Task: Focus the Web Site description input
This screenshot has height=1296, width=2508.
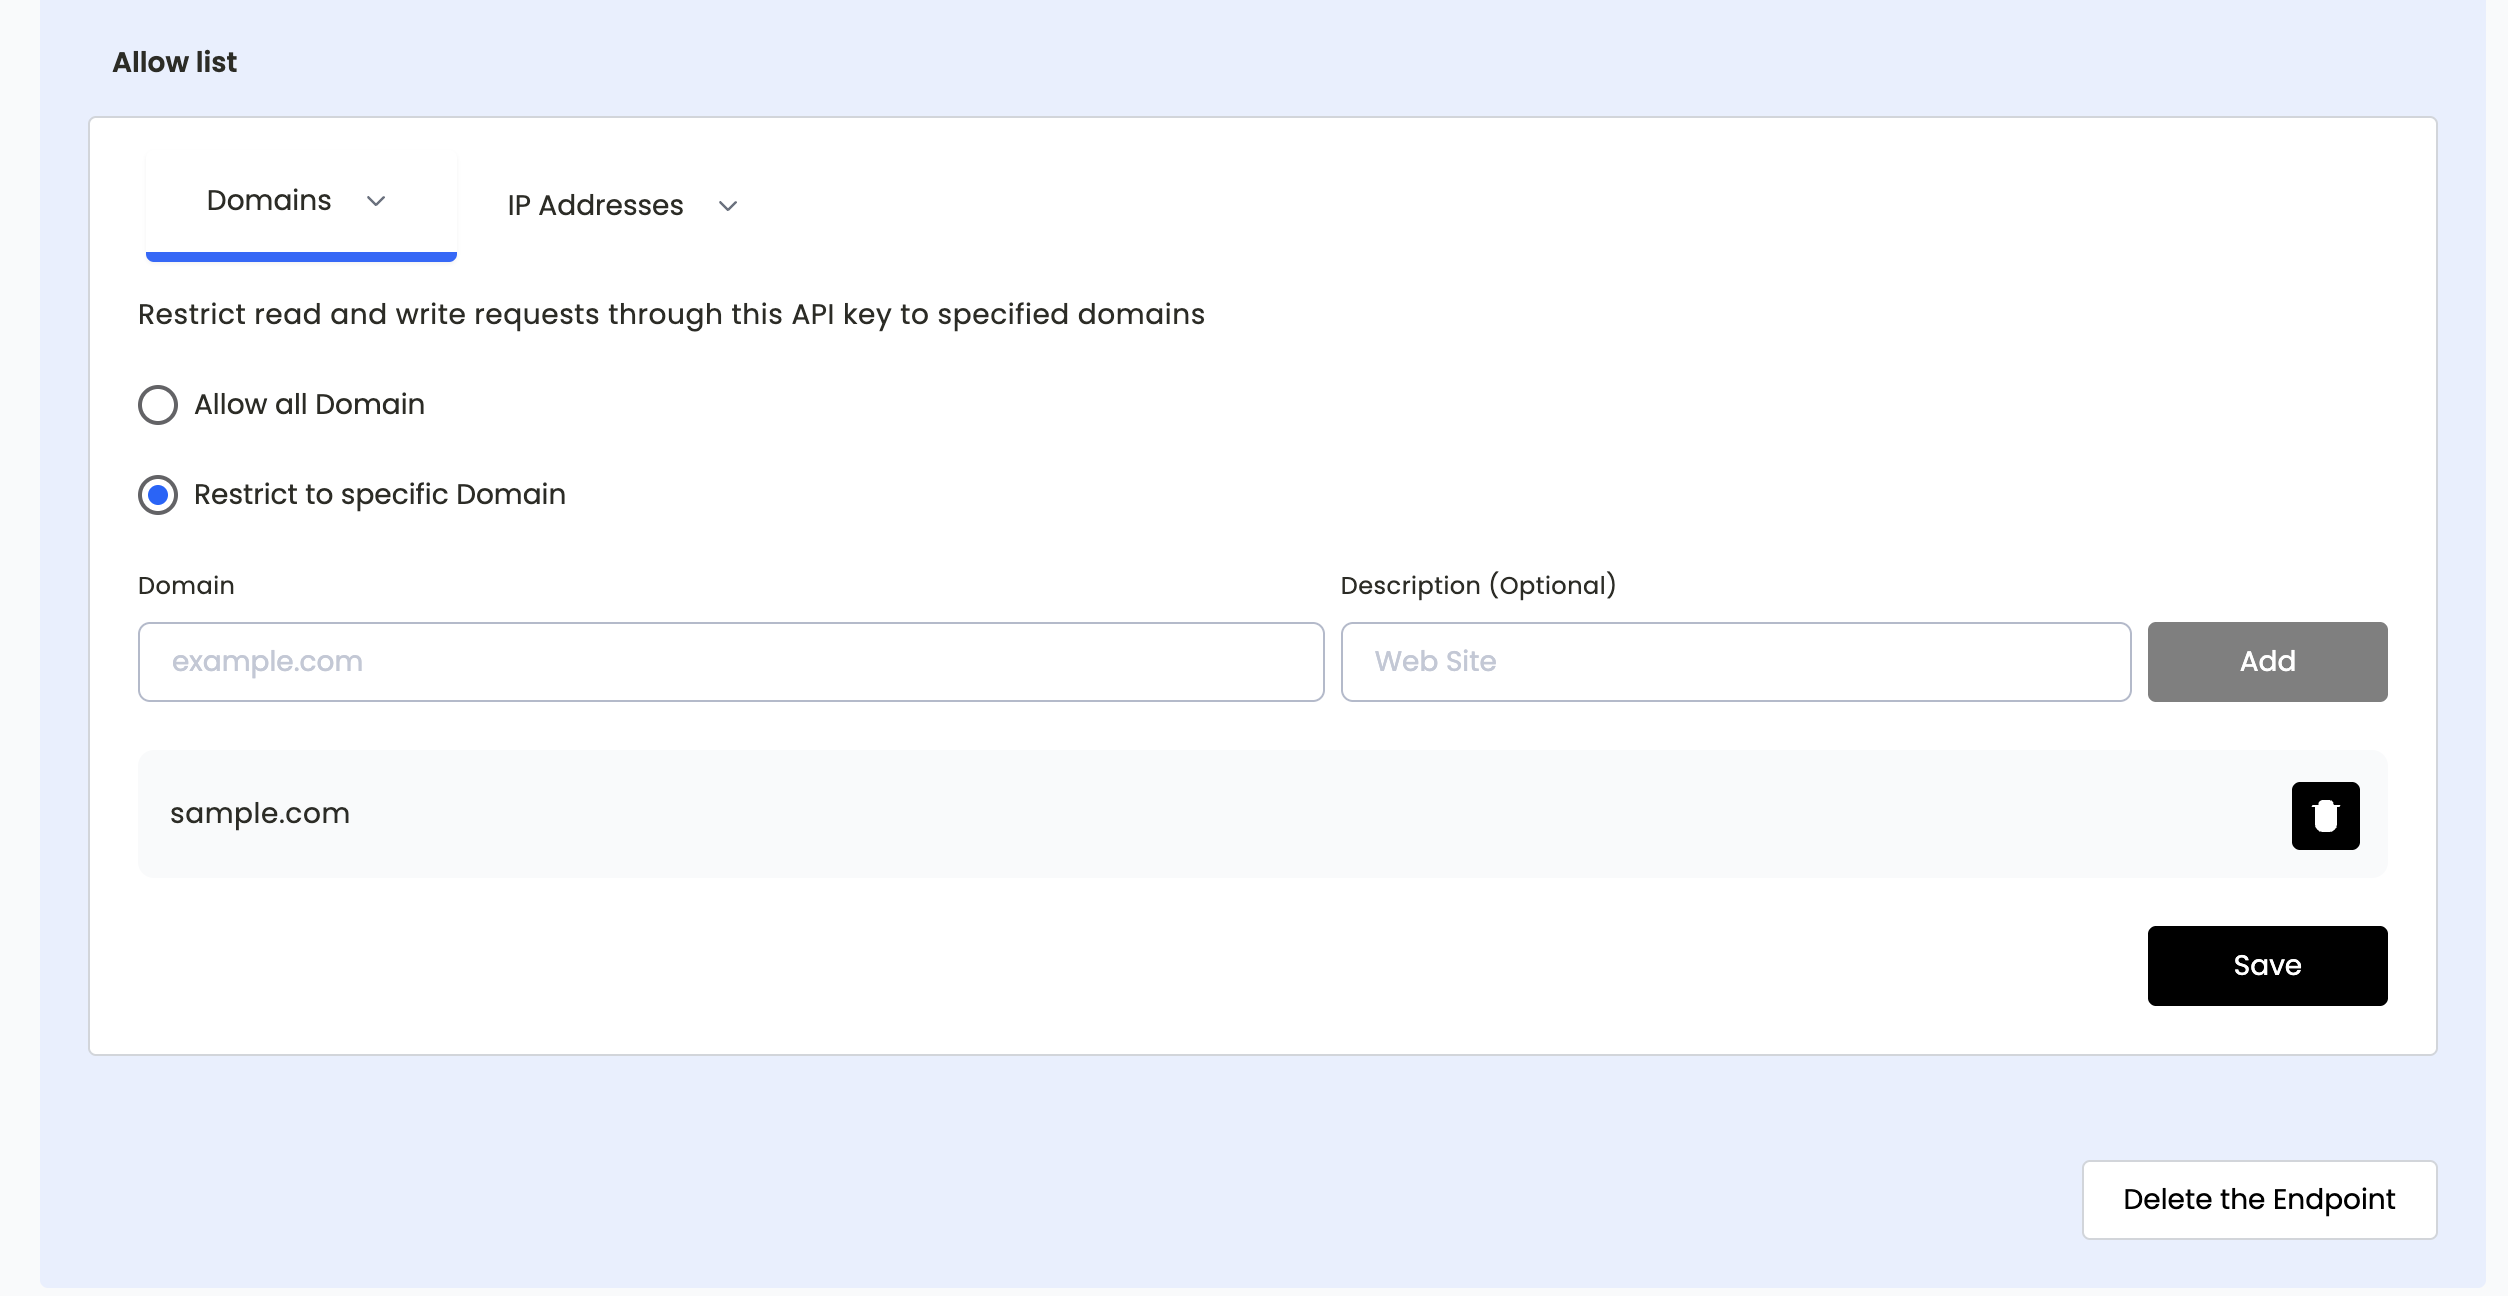Action: coord(1735,662)
